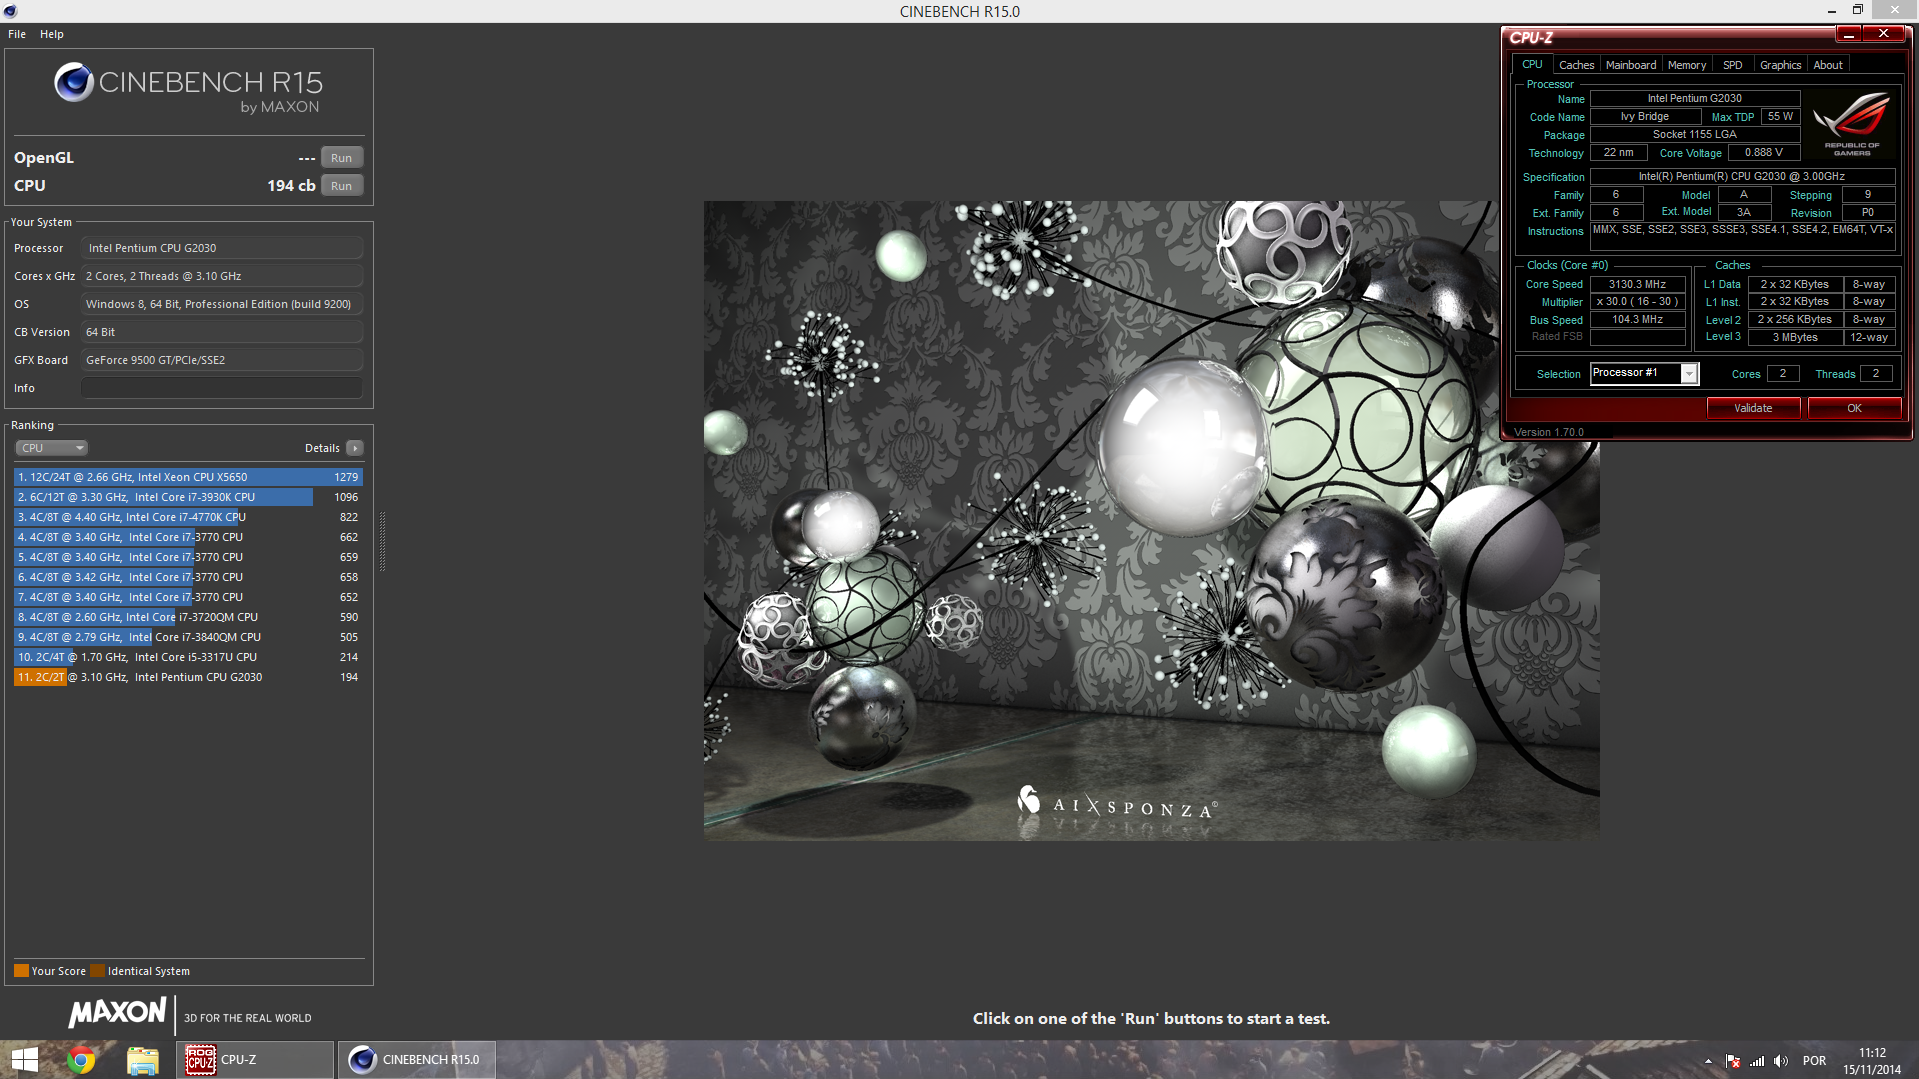
Task: Click the Your Score orange legend swatch
Action: coord(21,971)
